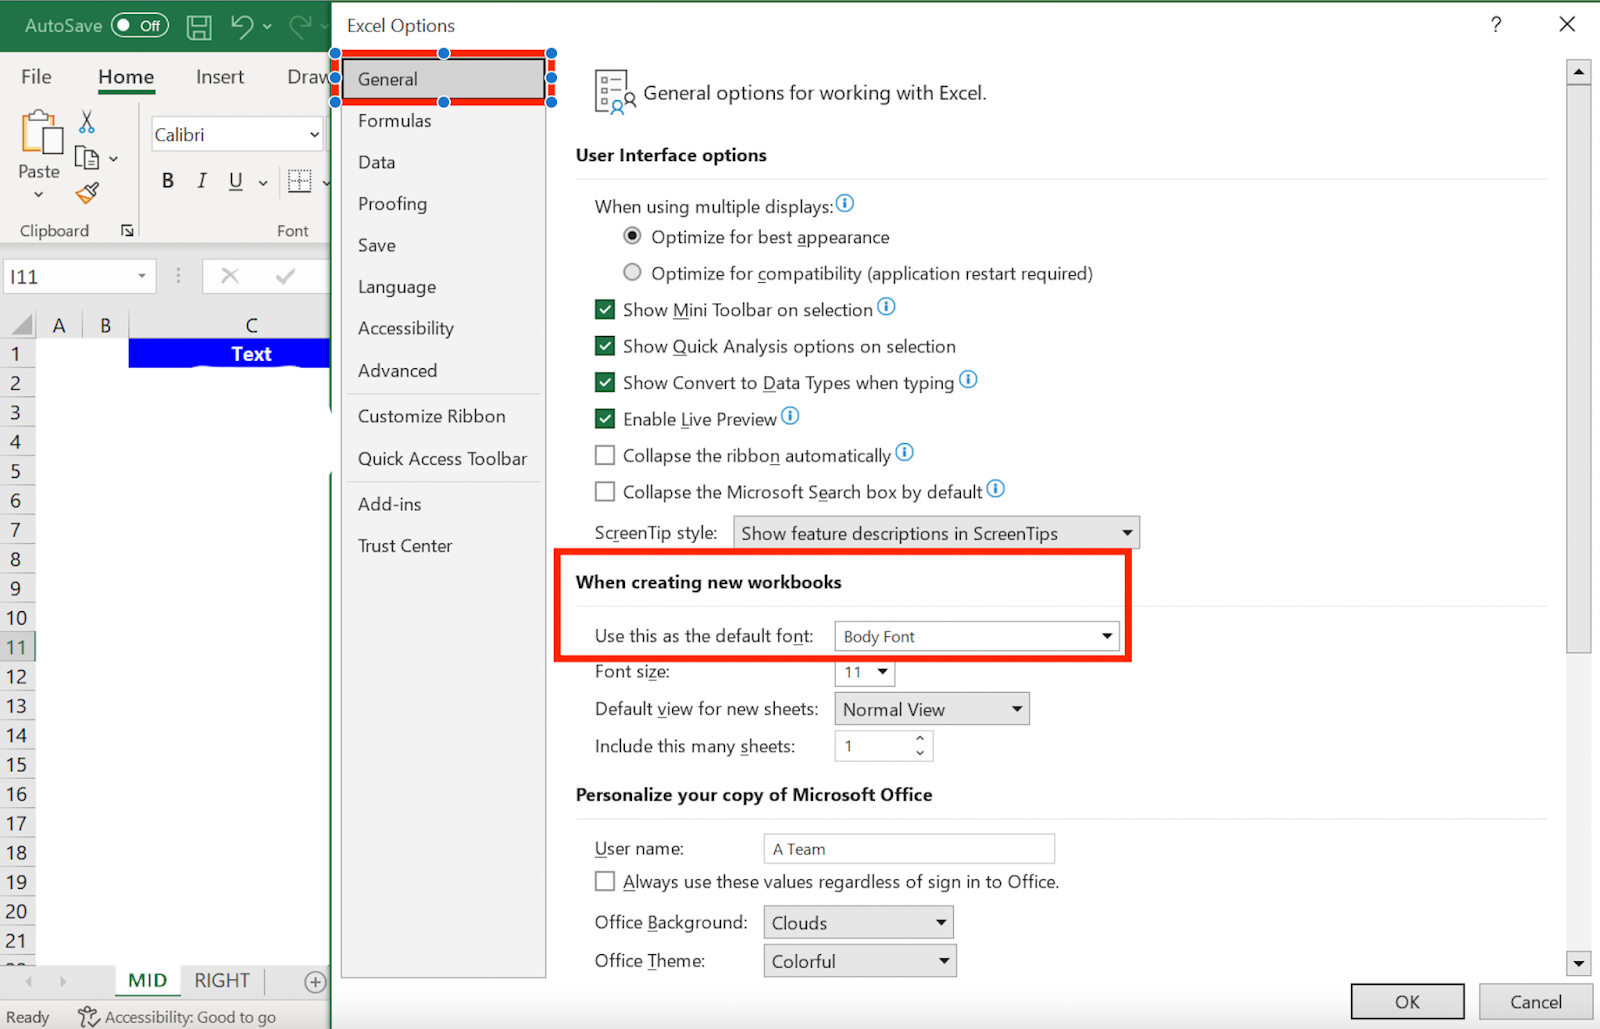Uncheck Show Quick Analysis options on selection

click(605, 346)
